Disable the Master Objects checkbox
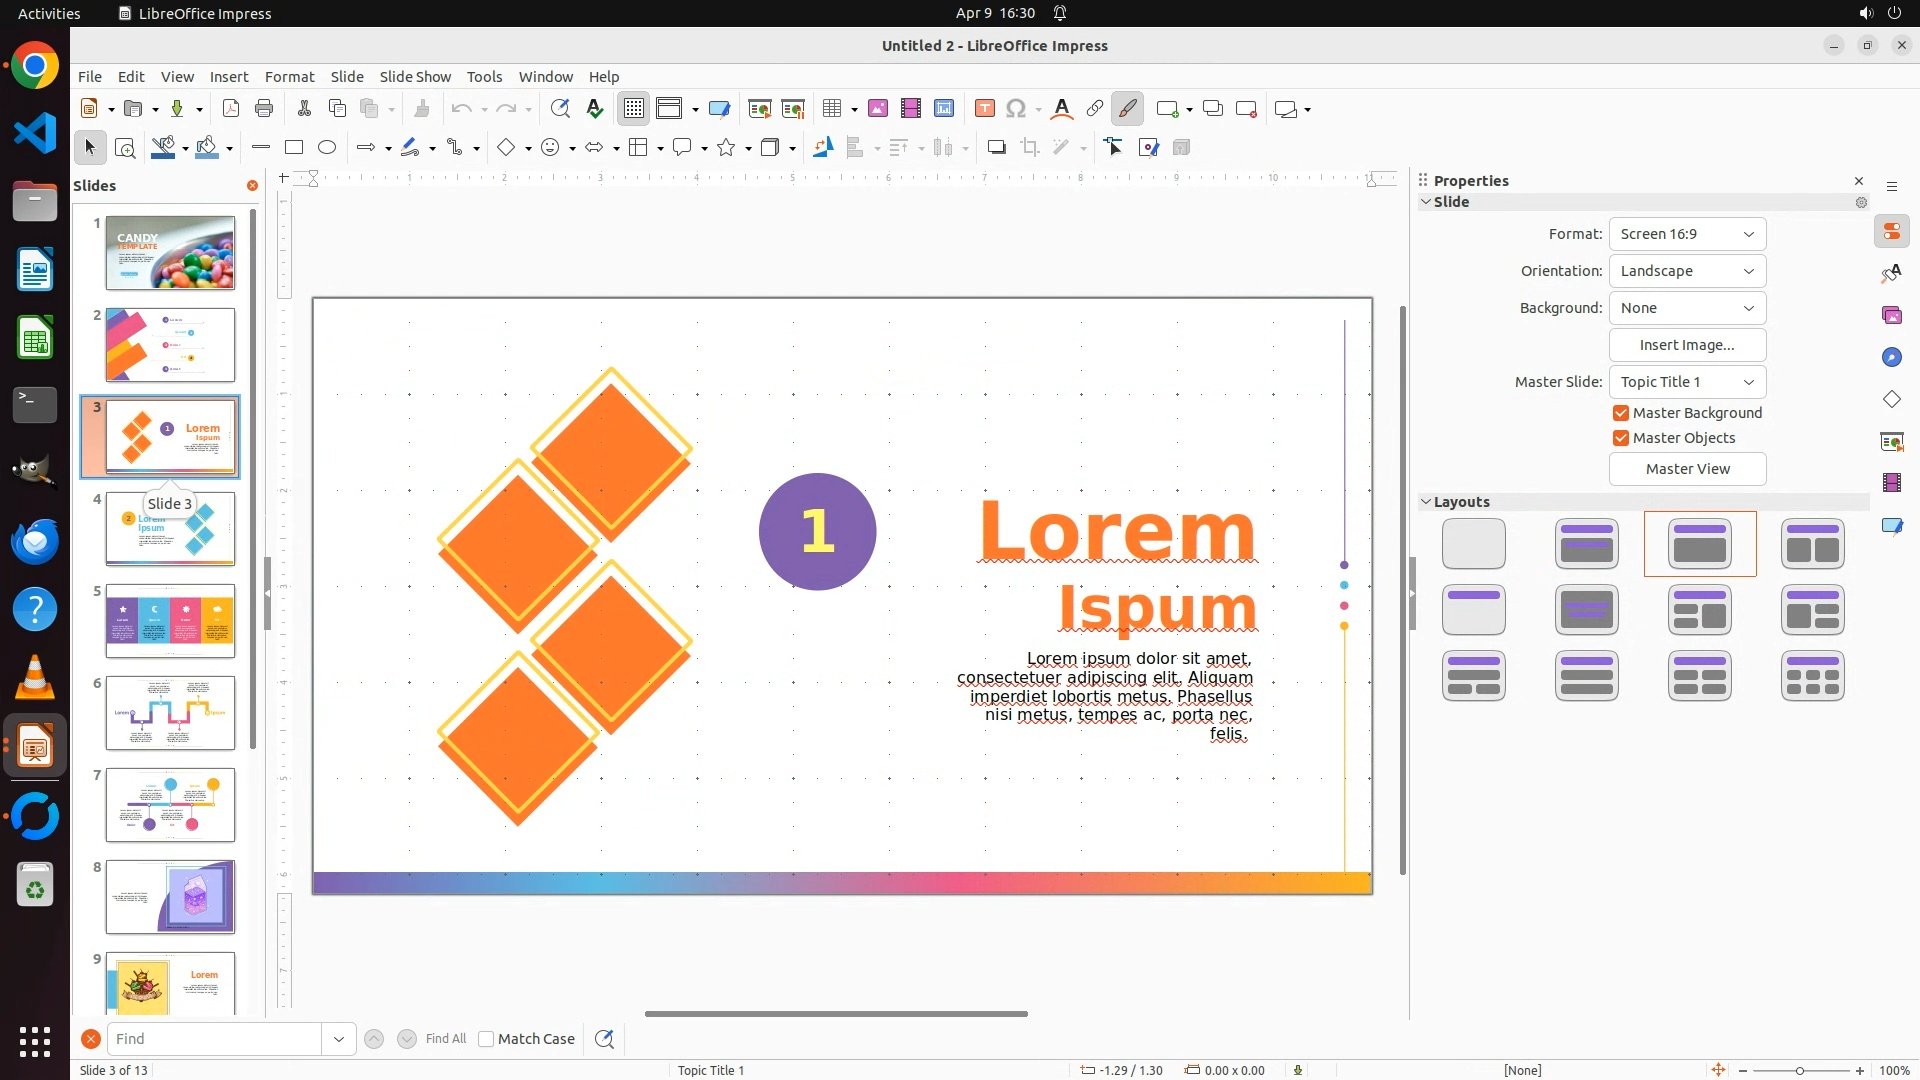Screen dimensions: 1920x1080 click(x=1621, y=438)
